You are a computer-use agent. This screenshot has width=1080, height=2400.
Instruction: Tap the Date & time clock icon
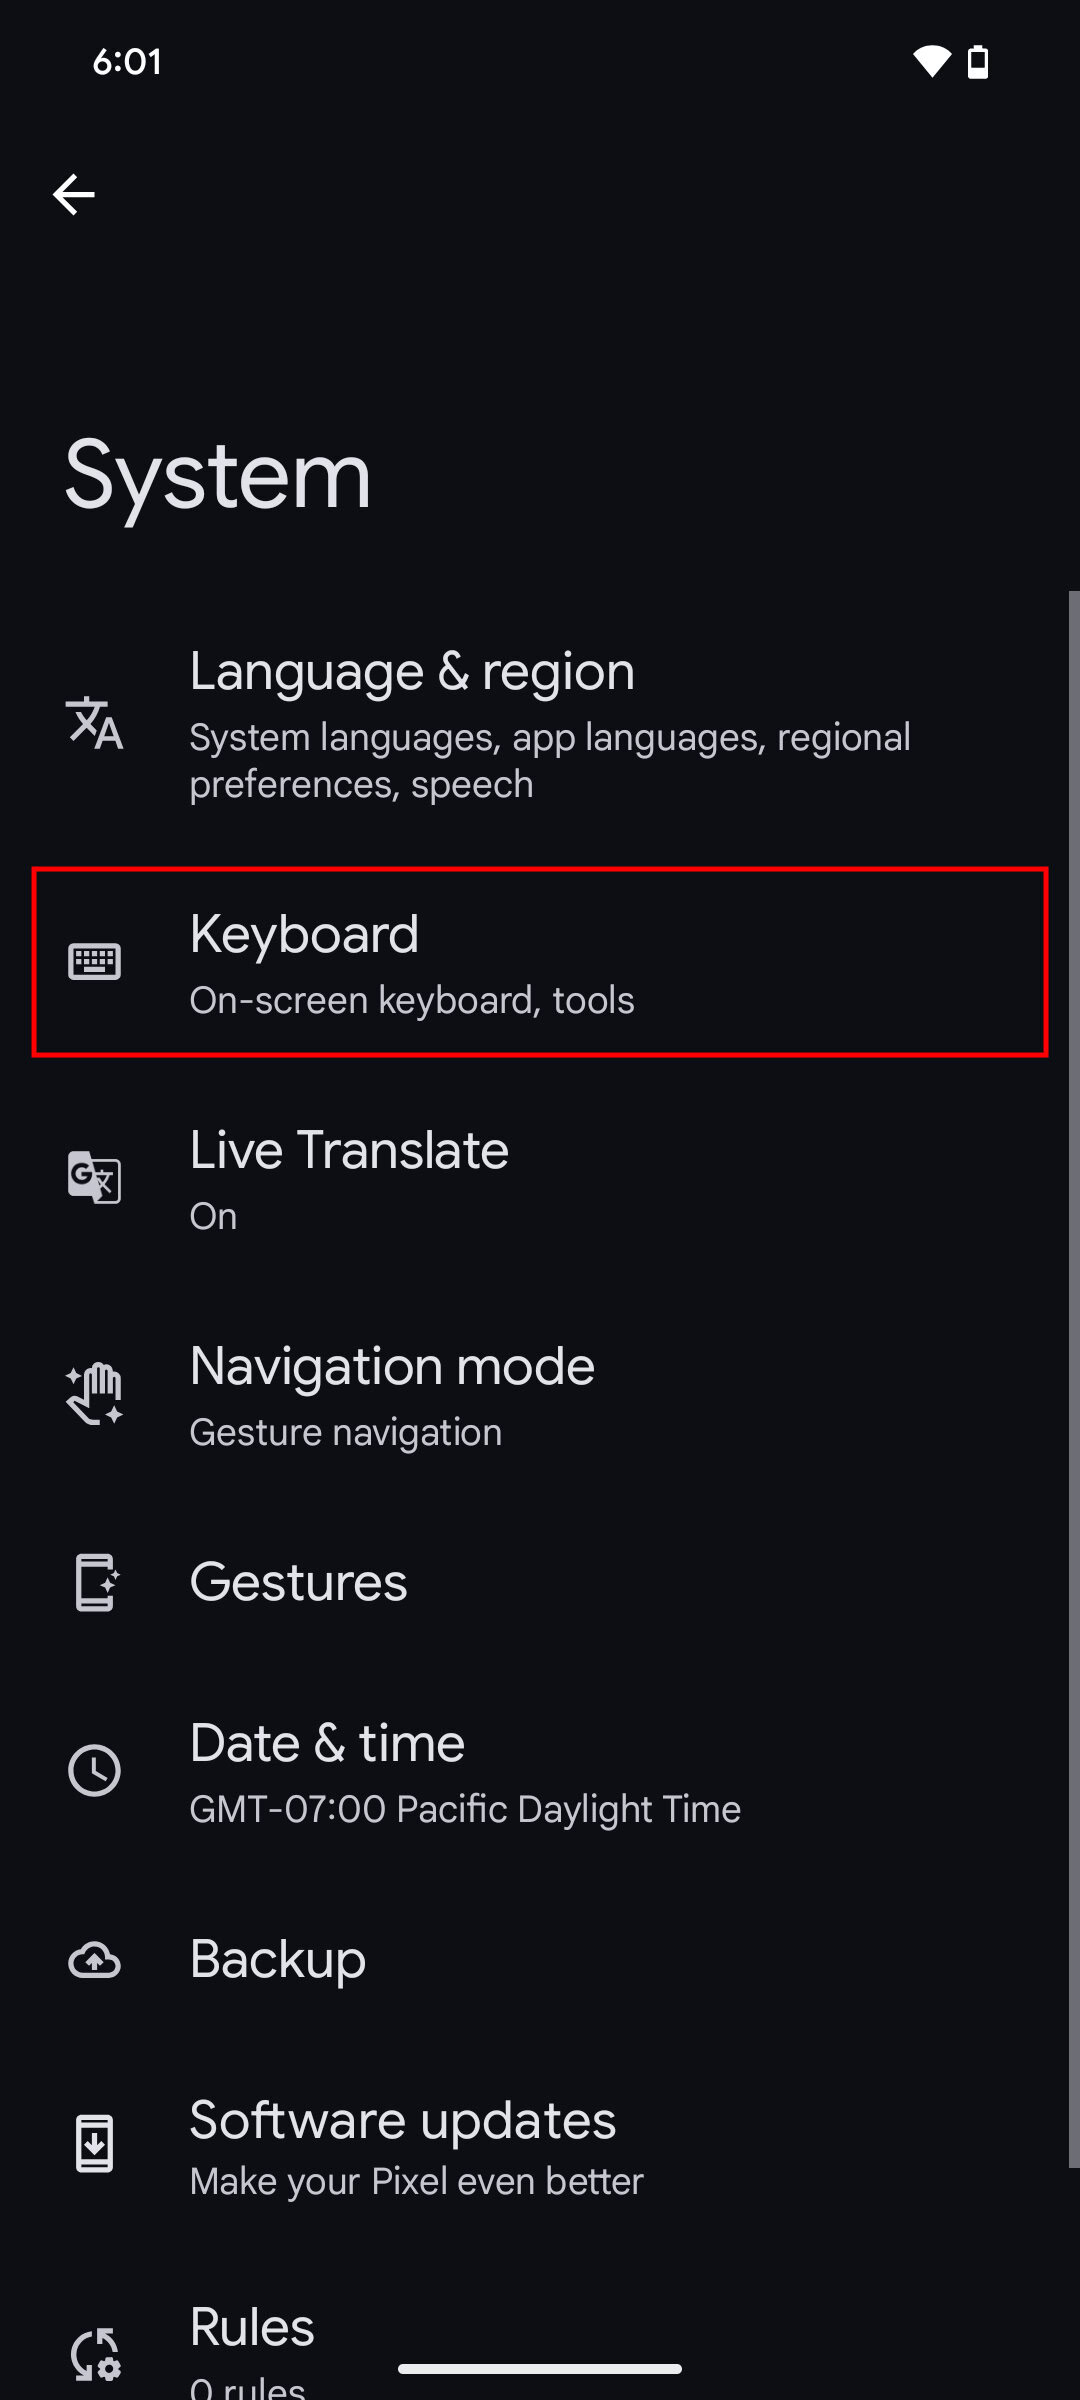tap(95, 1771)
